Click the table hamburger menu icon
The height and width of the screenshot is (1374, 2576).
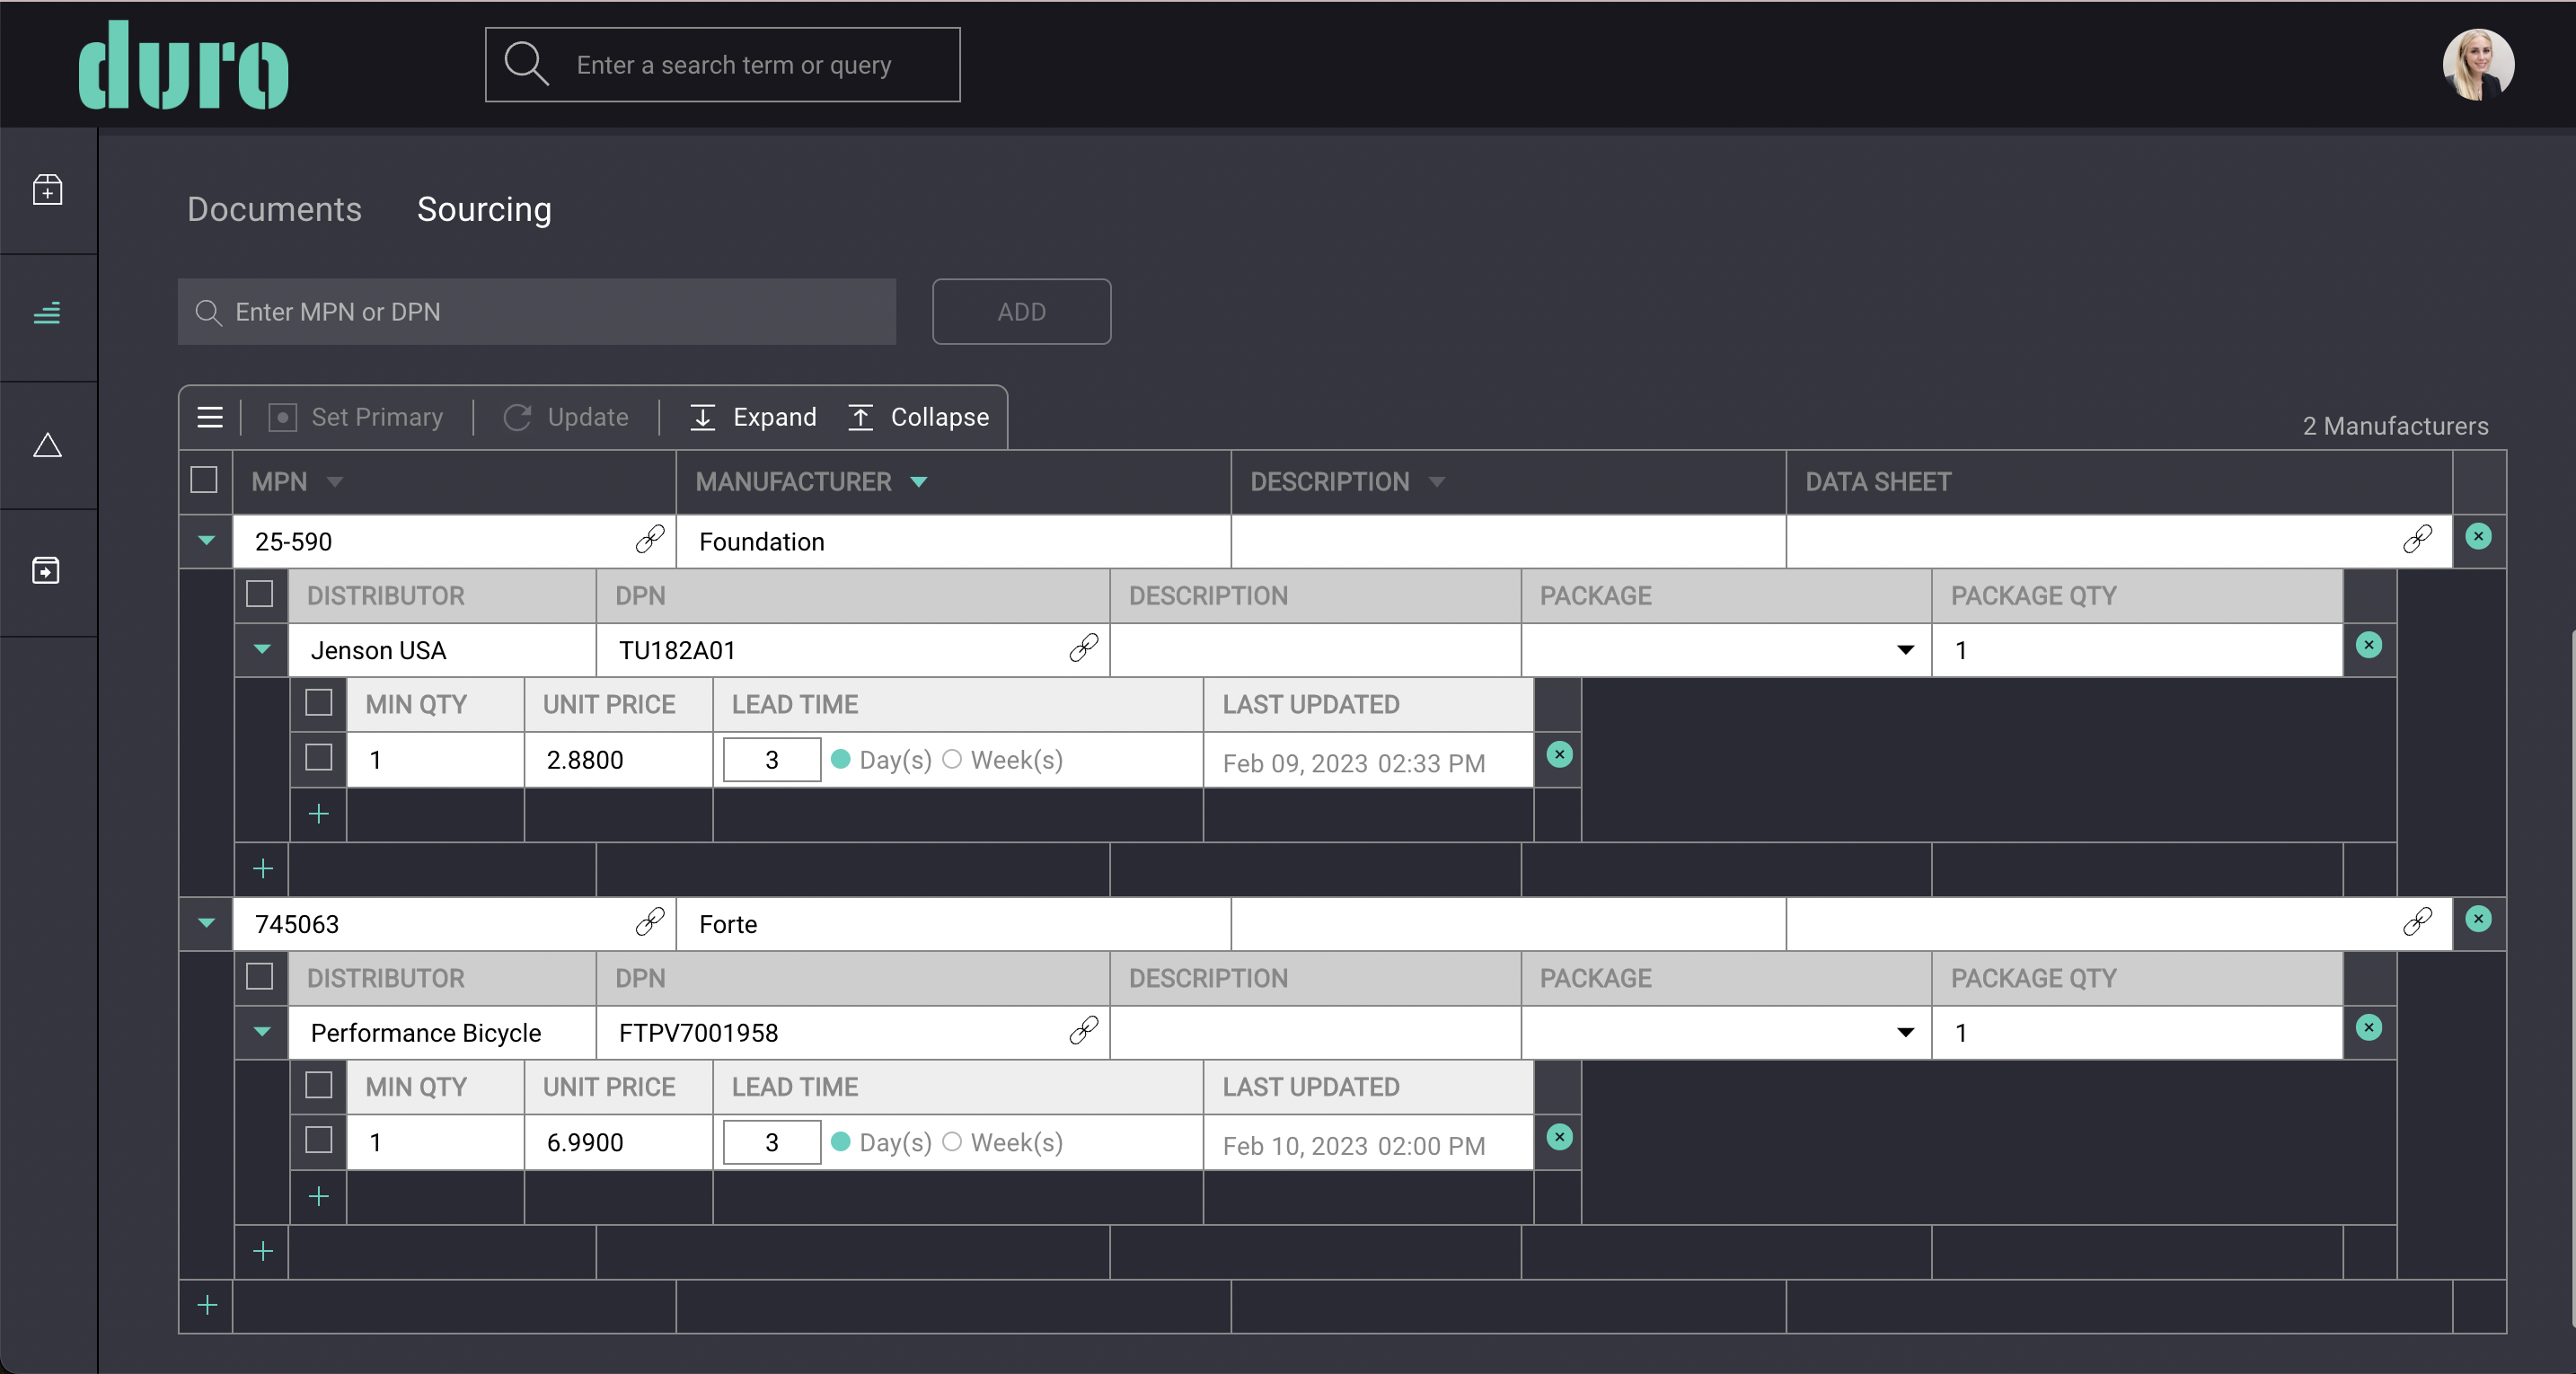pyautogui.click(x=210, y=417)
